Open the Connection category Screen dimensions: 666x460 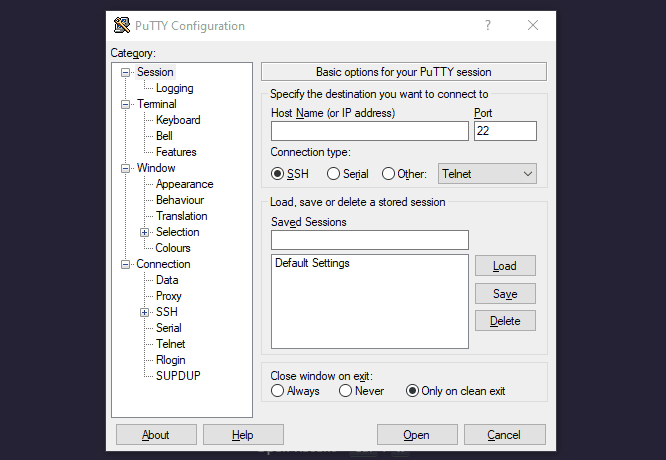click(x=163, y=264)
